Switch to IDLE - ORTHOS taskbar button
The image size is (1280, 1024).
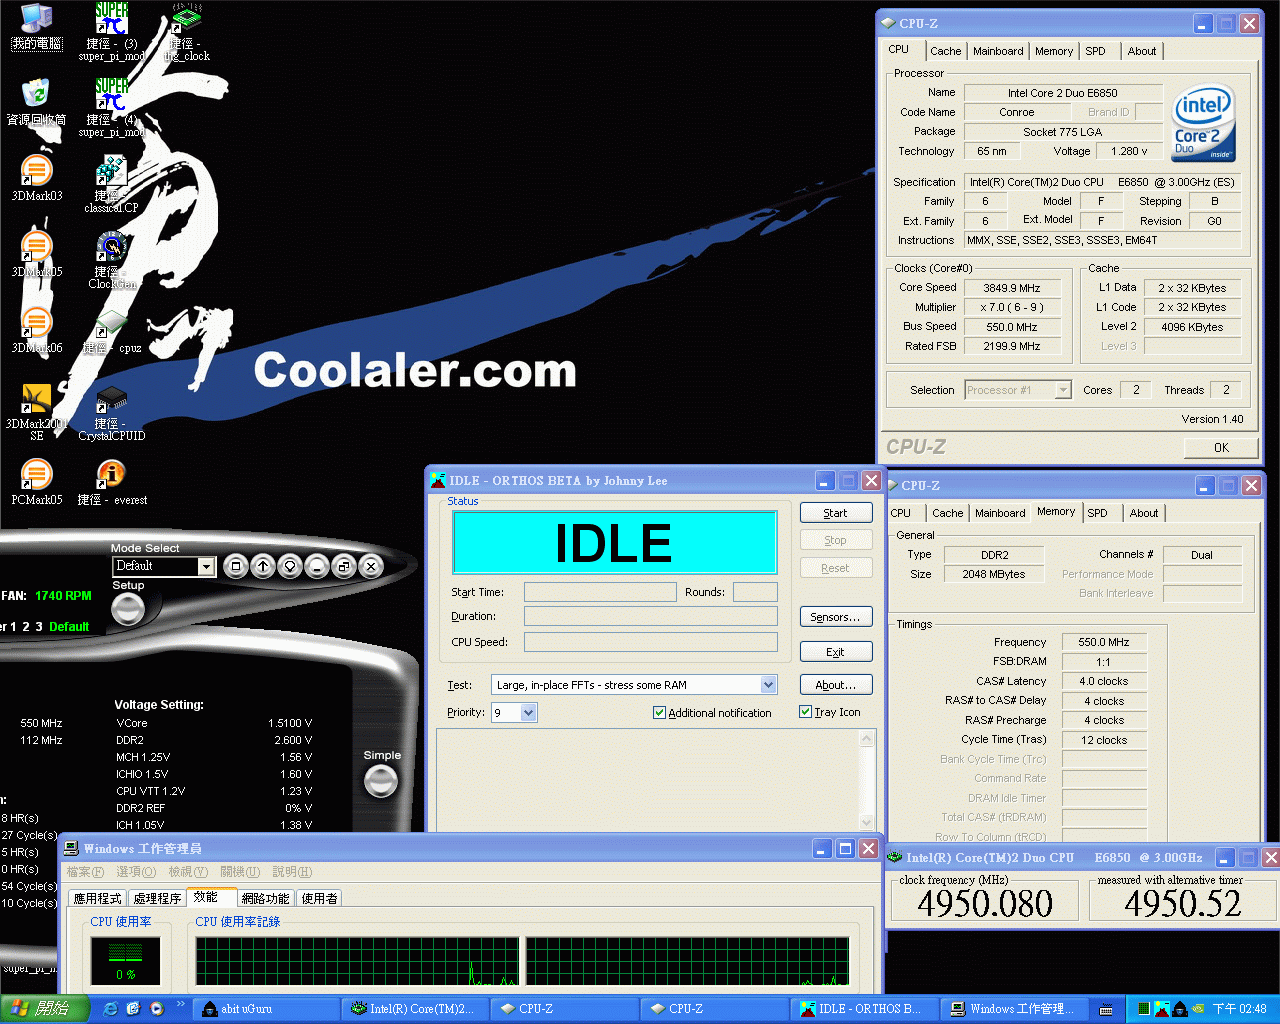[867, 1009]
